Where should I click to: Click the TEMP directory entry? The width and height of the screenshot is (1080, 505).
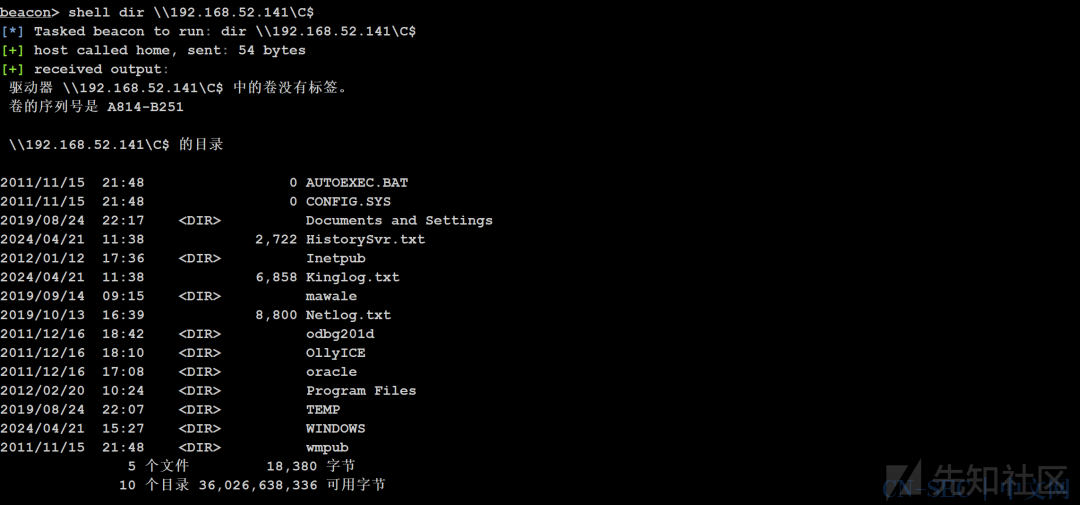(x=323, y=409)
